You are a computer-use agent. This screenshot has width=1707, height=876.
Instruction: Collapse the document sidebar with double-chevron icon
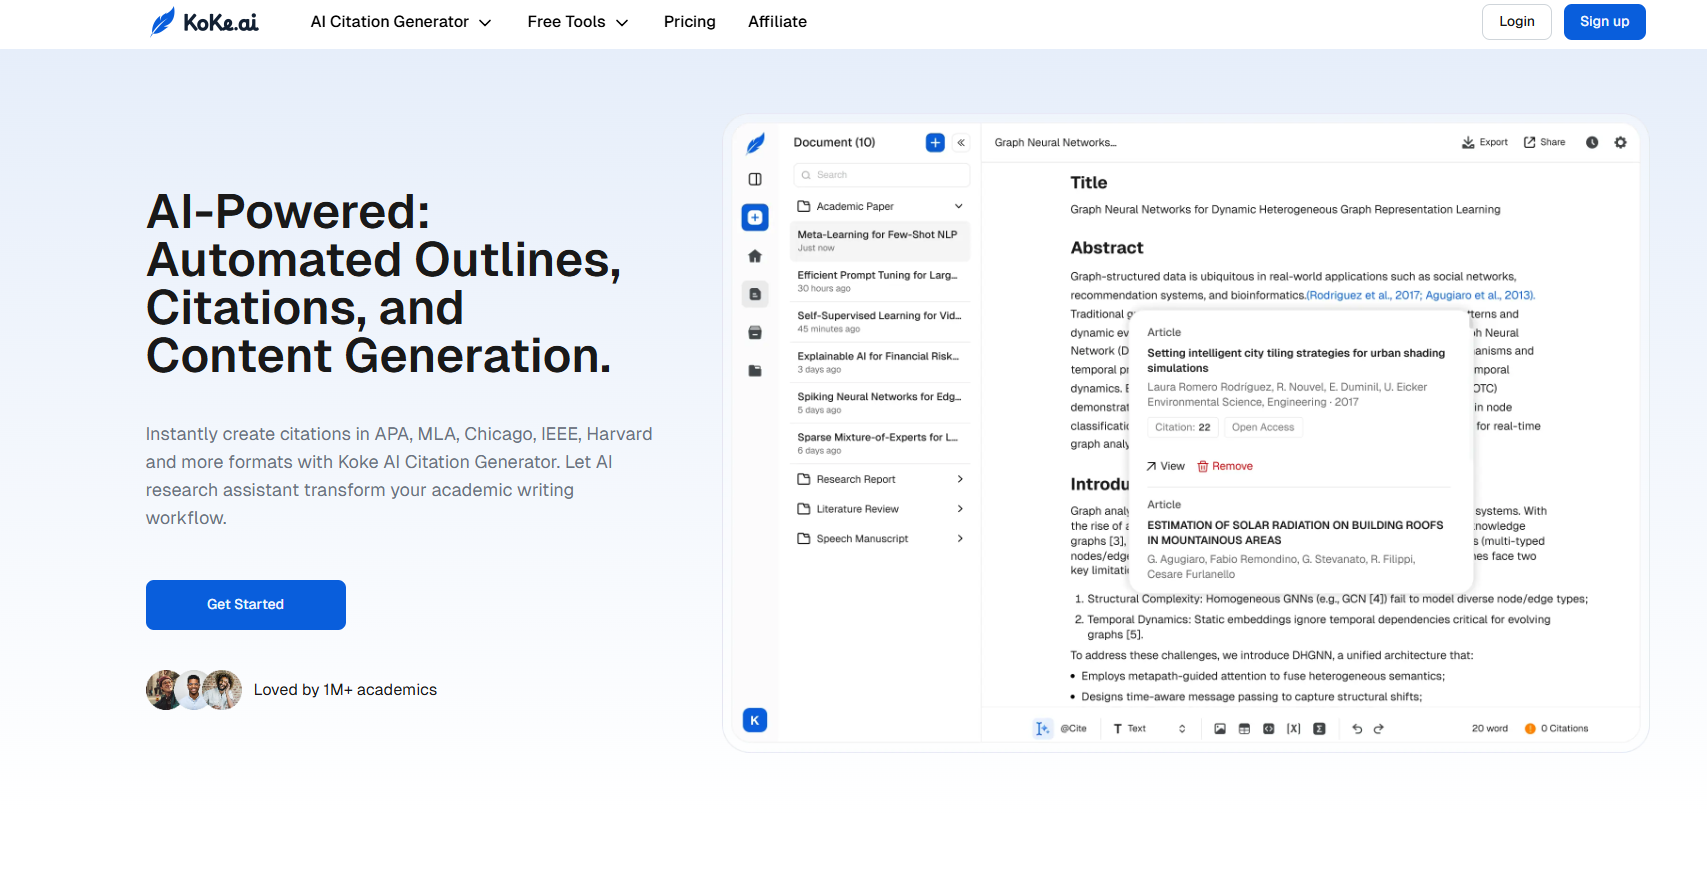click(961, 143)
